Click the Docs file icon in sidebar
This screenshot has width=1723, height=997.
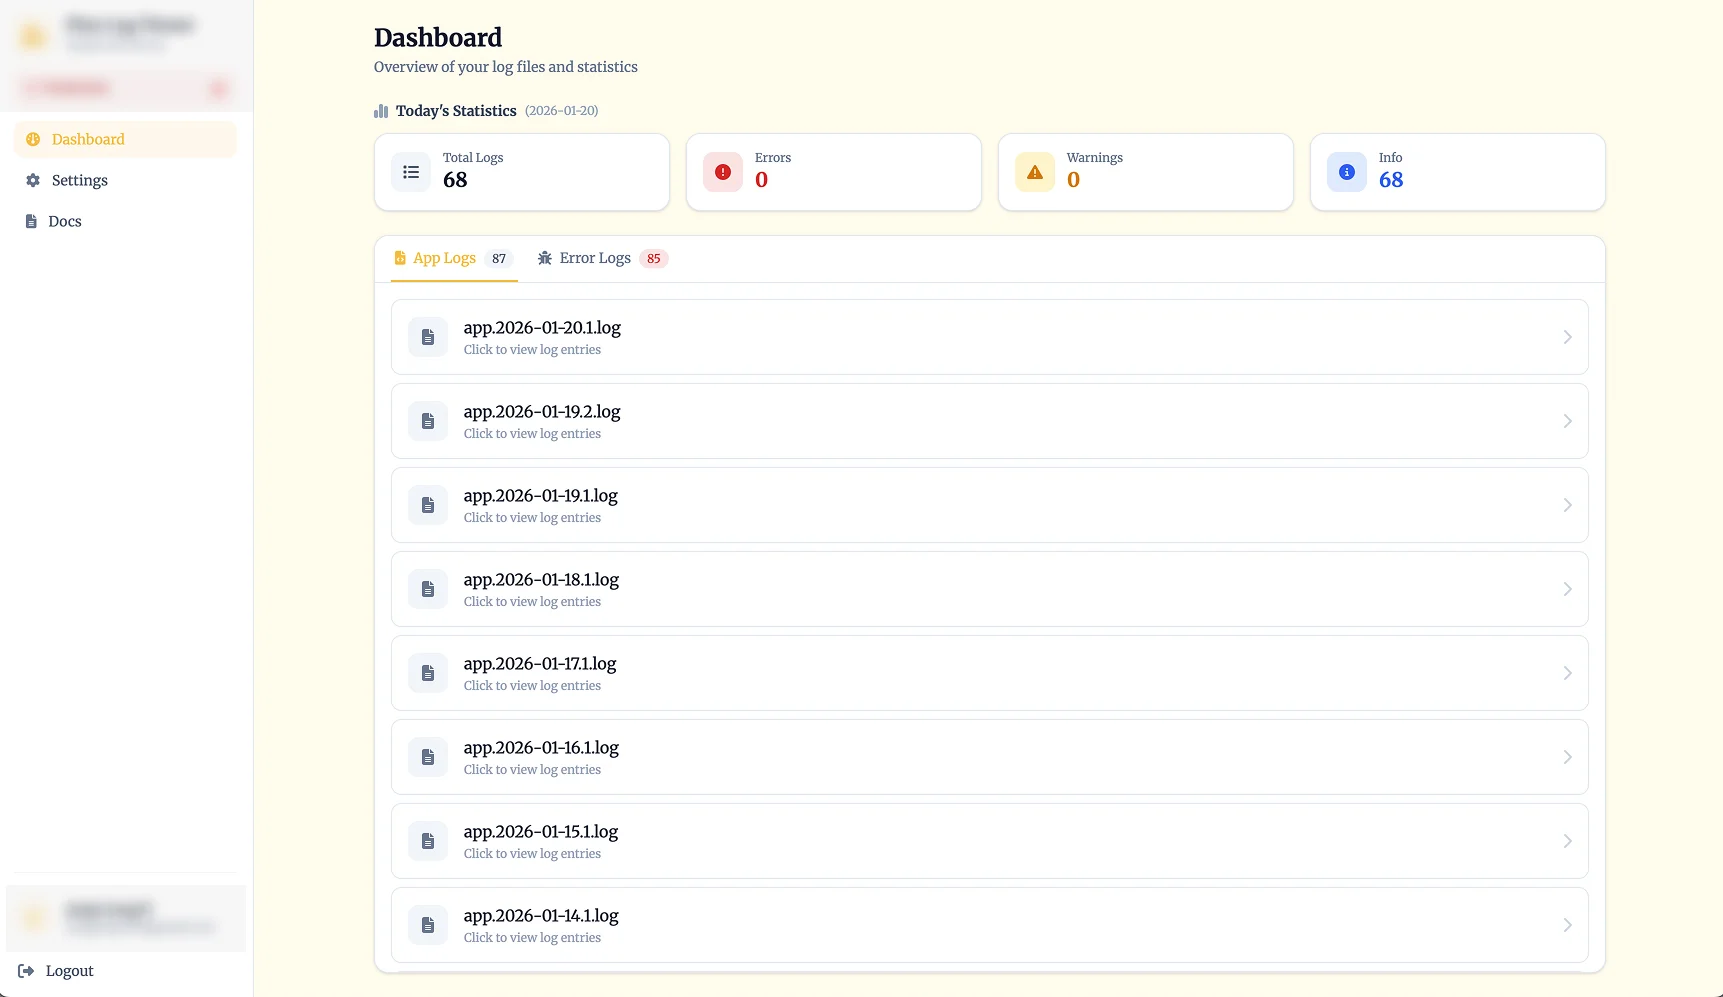(31, 221)
